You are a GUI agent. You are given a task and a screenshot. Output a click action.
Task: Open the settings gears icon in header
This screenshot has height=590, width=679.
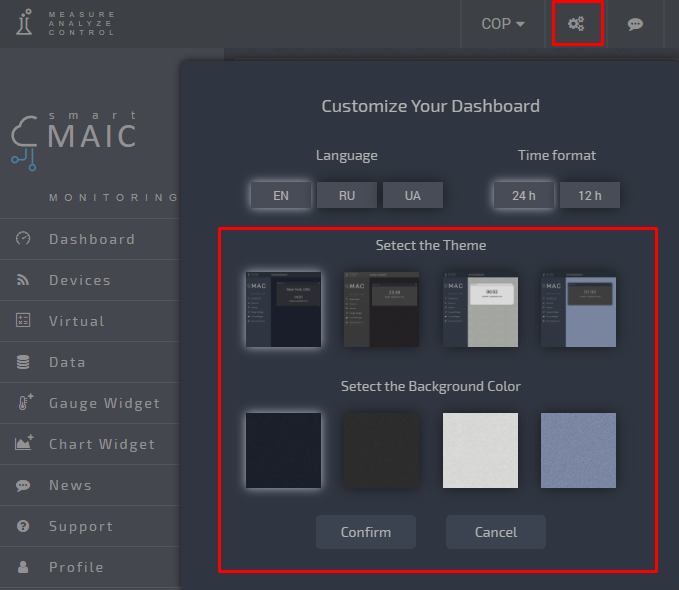click(576, 23)
